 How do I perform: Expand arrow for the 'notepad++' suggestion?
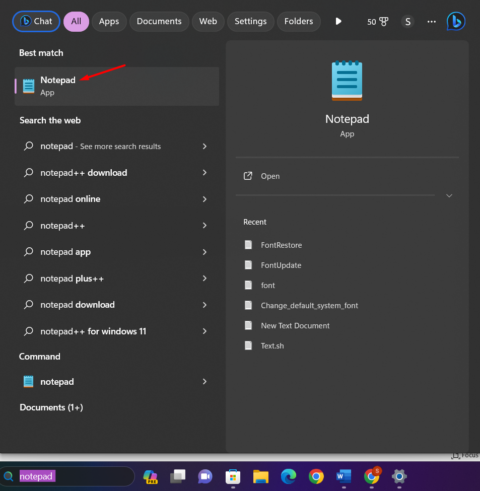pos(204,226)
